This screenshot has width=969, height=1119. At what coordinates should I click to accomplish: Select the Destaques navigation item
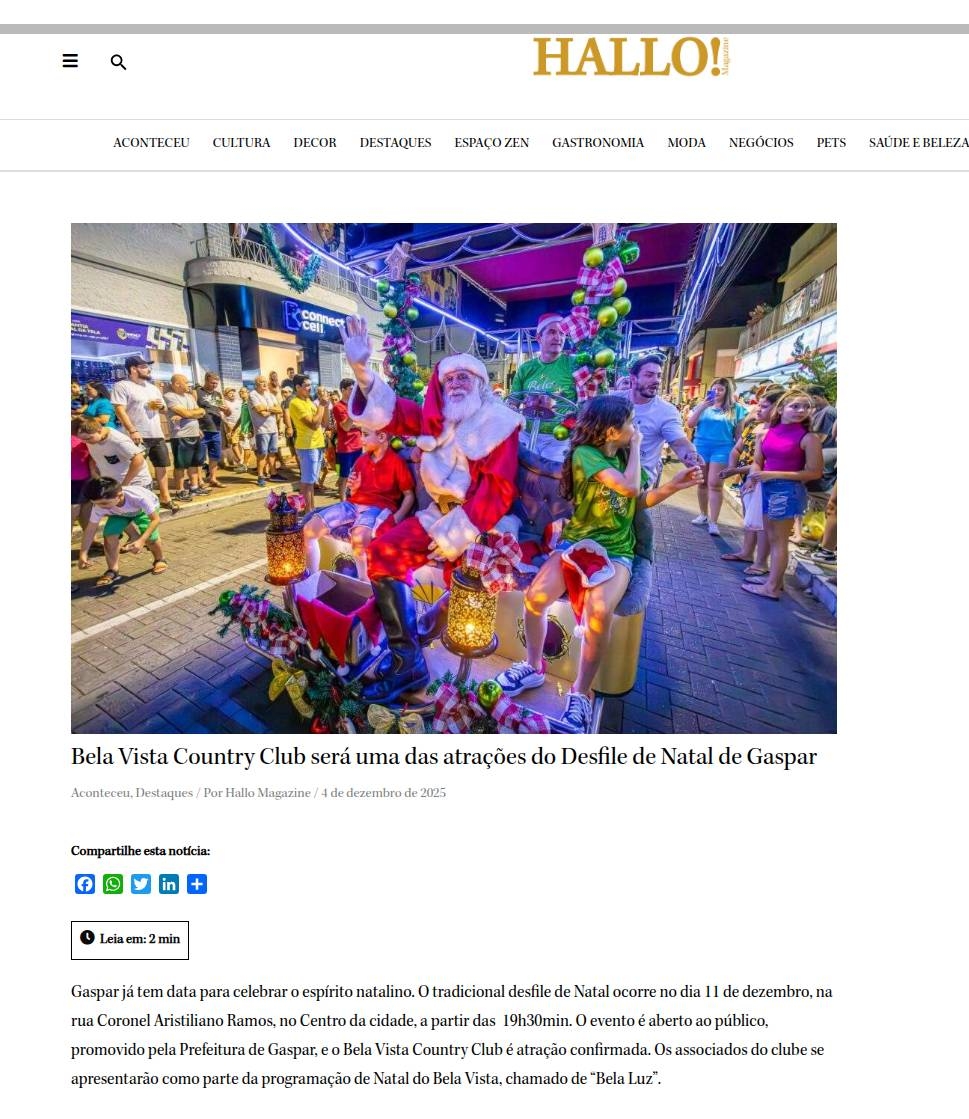(x=395, y=143)
